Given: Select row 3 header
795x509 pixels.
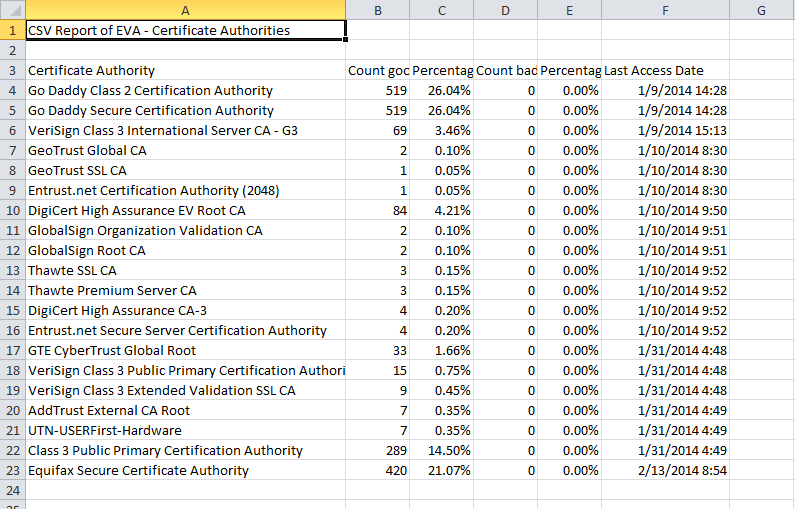Looking at the screenshot, I should 13,70.
